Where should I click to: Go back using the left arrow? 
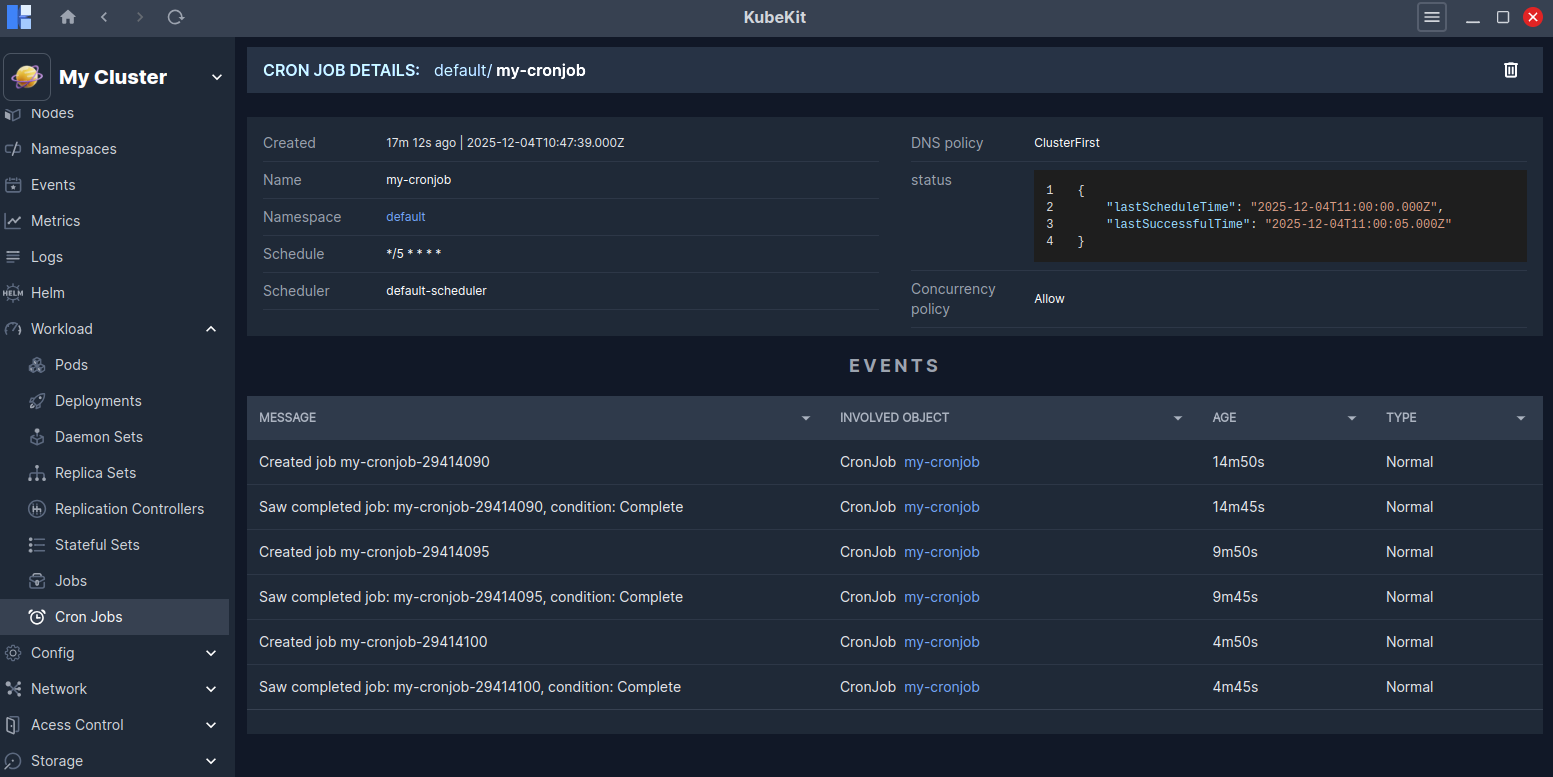pos(104,17)
